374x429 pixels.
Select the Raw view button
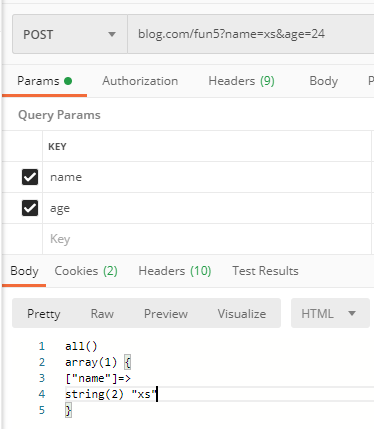[102, 314]
